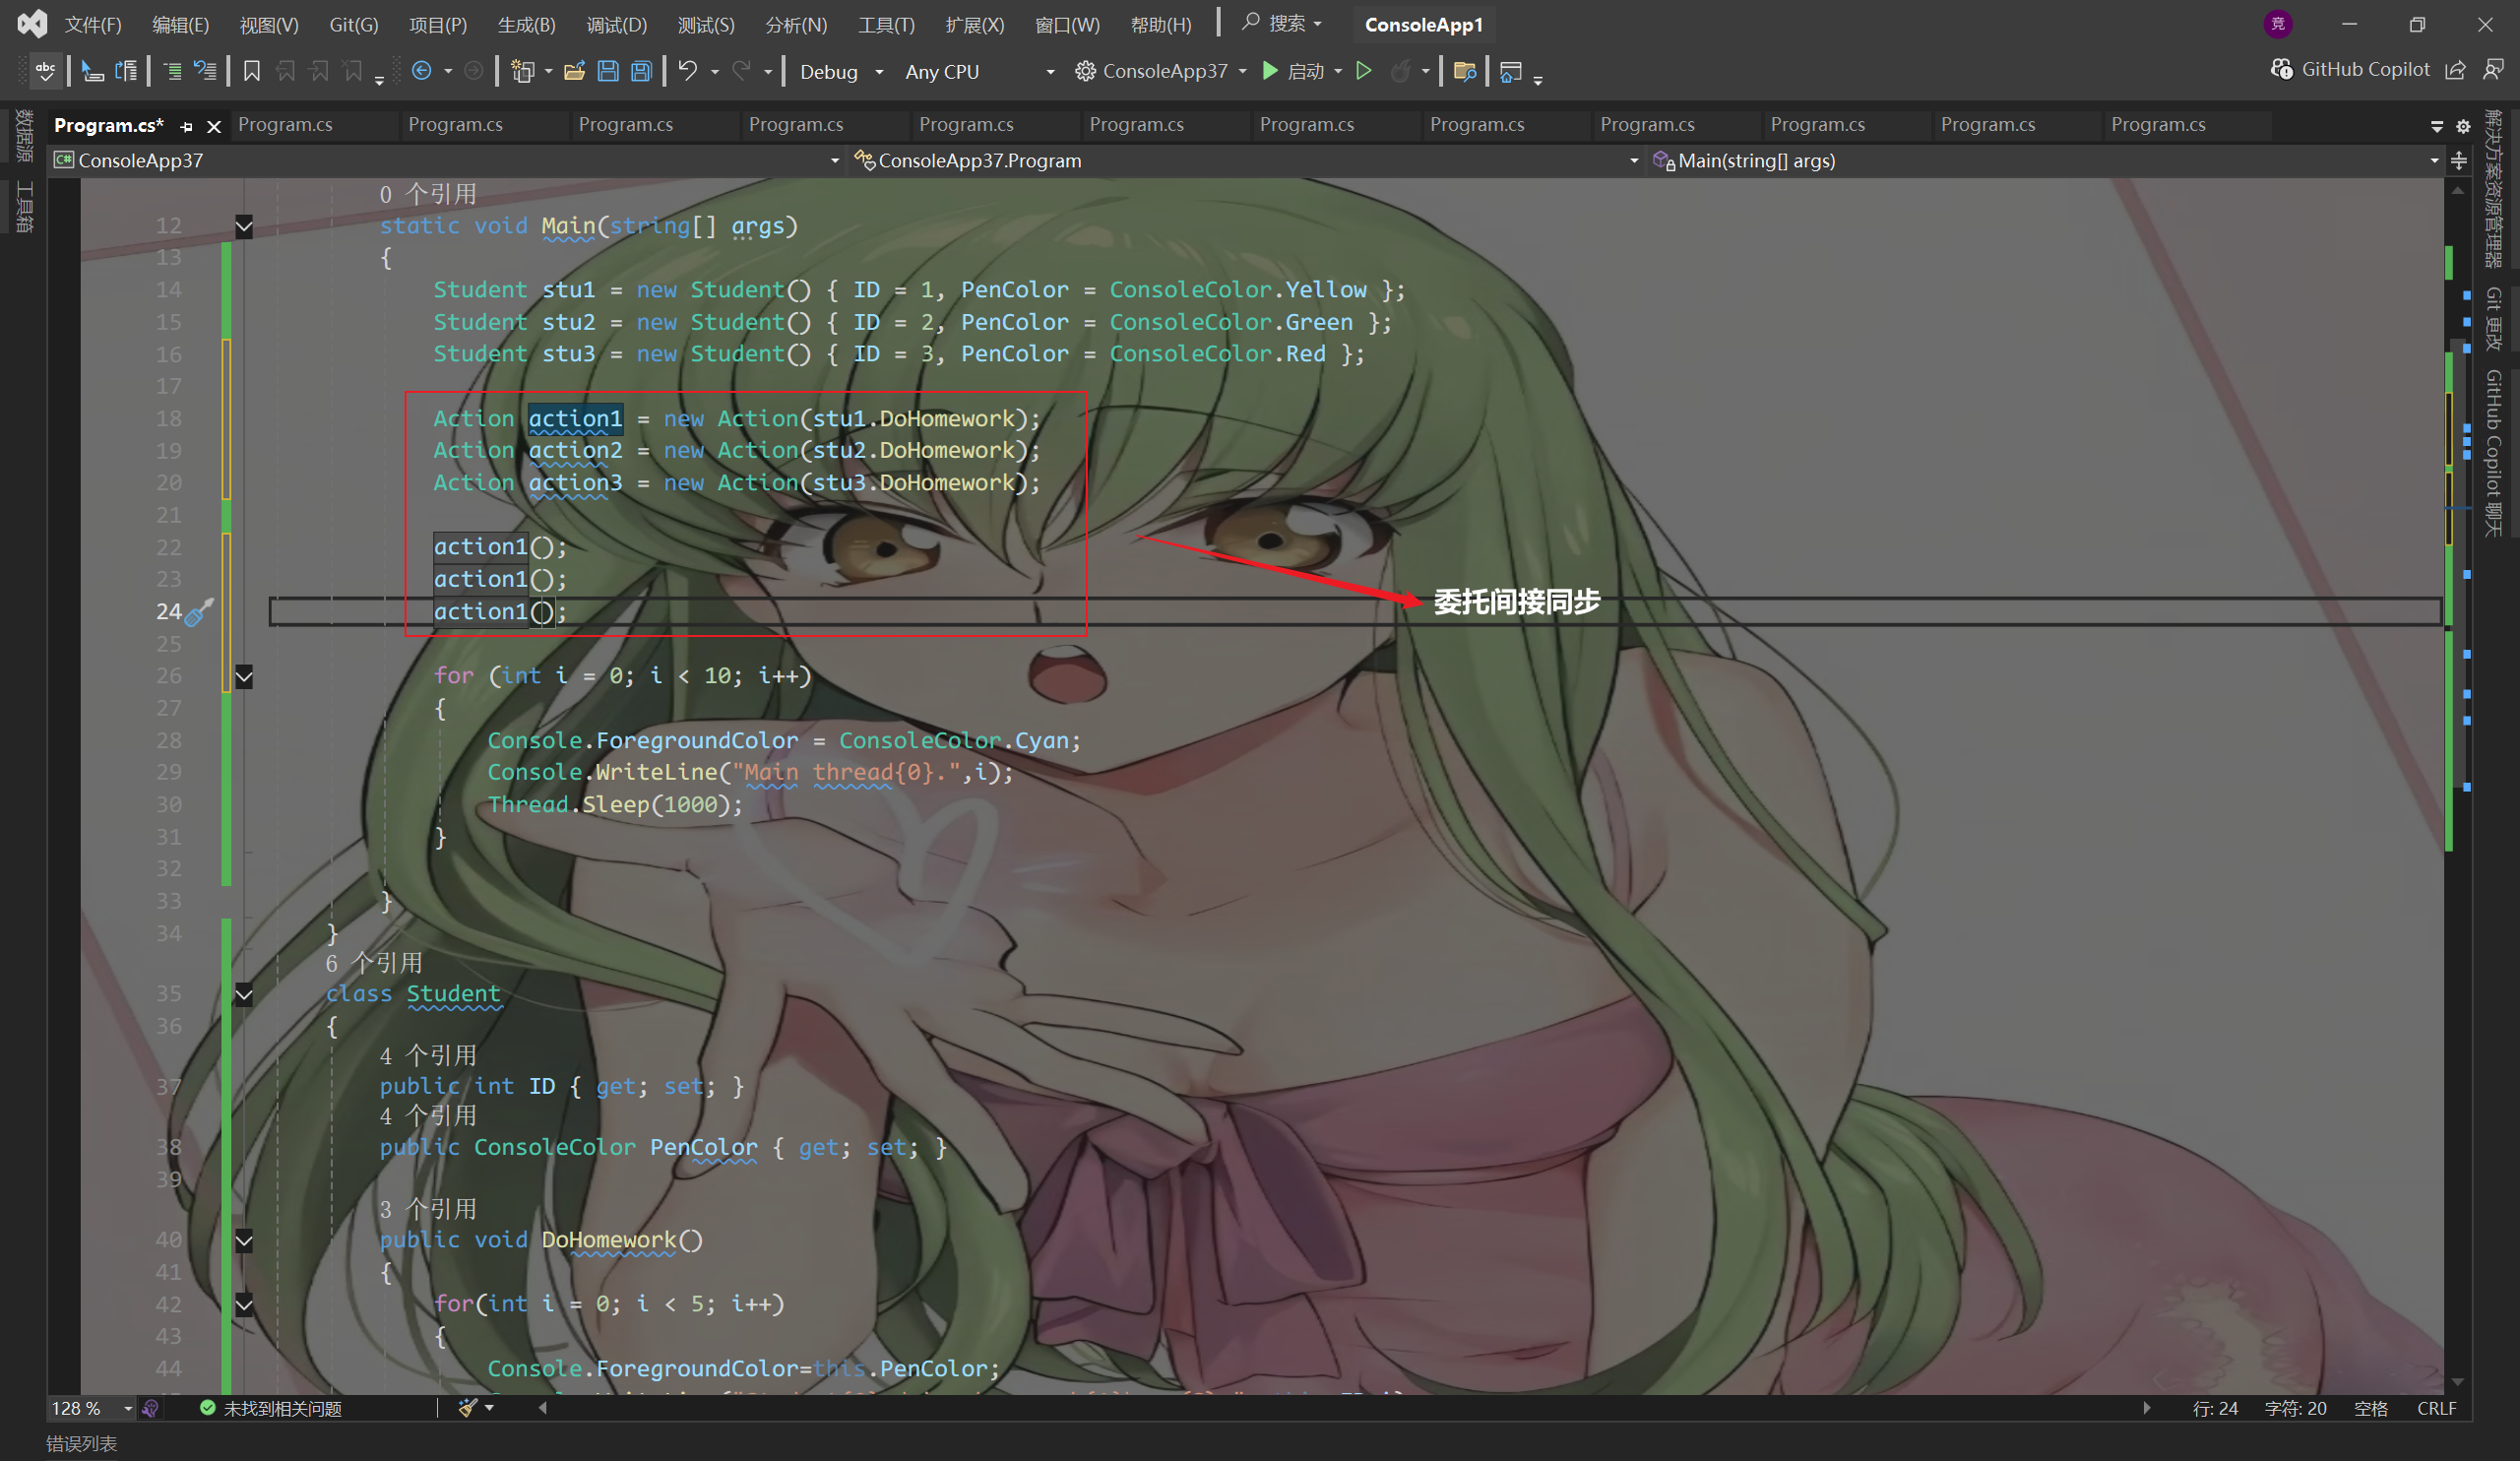Open the ConsoleApp37 startup project dropdown

click(1161, 71)
